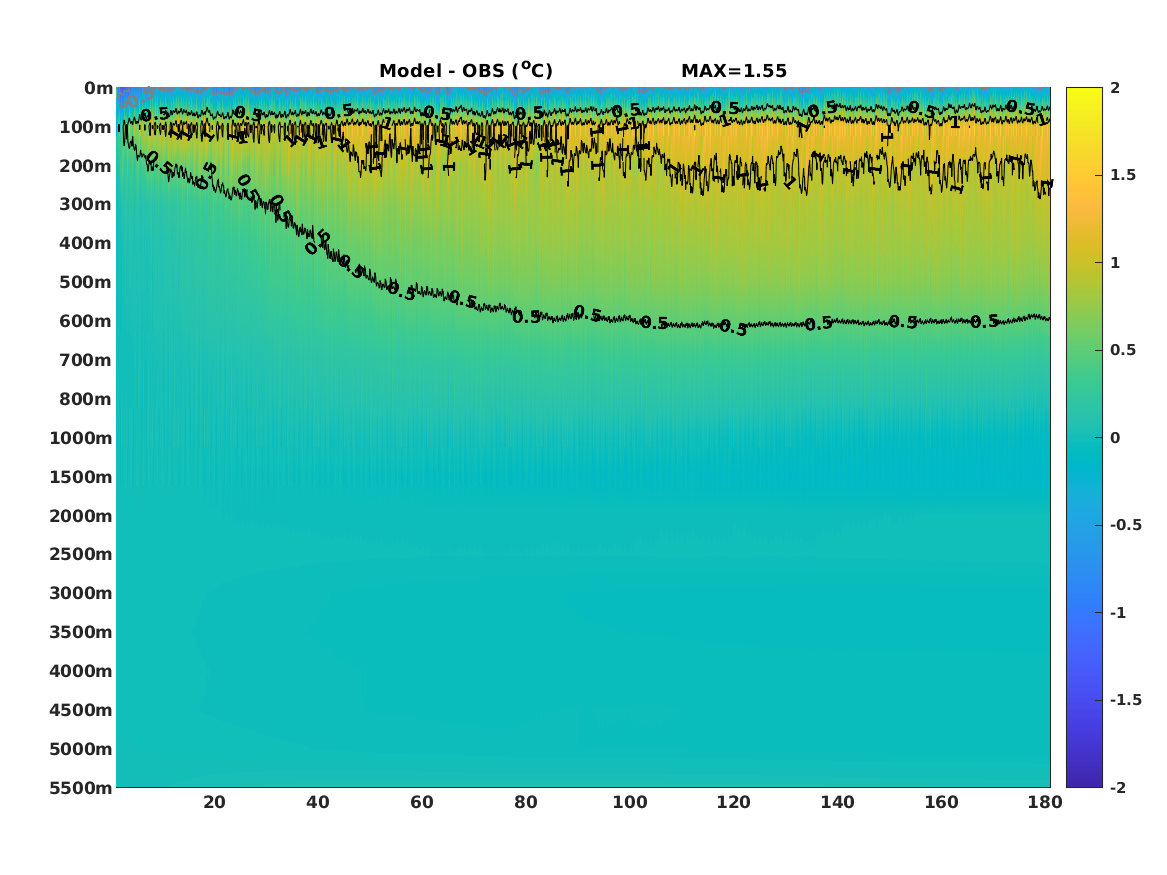Select the "500m" depth tick label
The height and width of the screenshot is (875, 1167).
(x=86, y=283)
